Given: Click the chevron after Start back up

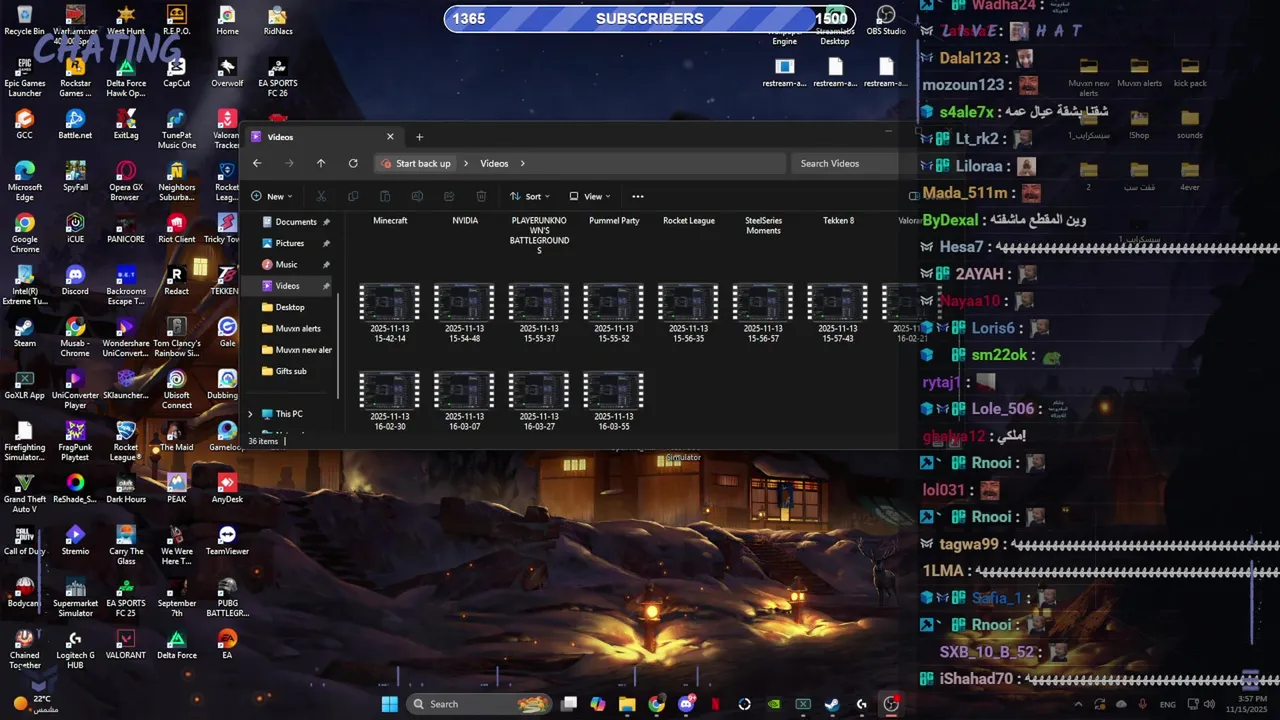Looking at the screenshot, I should tap(465, 163).
